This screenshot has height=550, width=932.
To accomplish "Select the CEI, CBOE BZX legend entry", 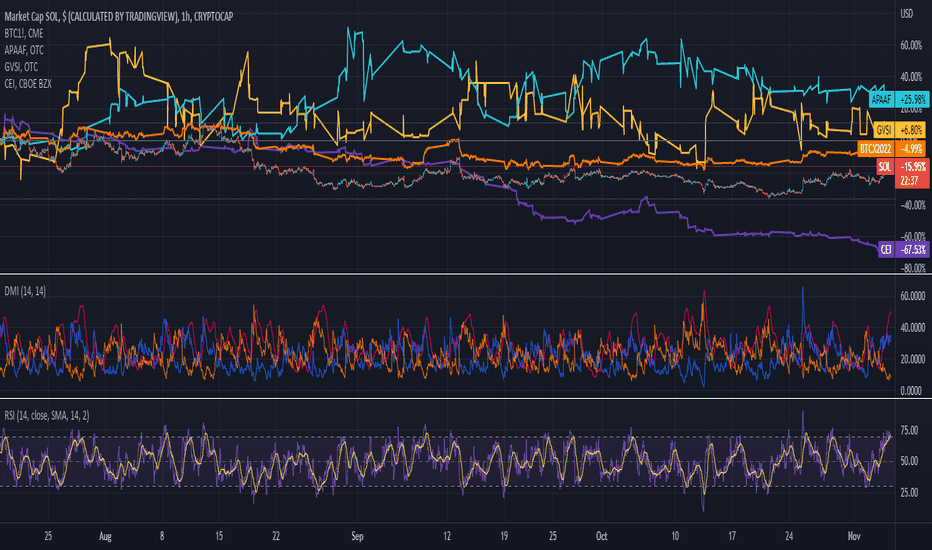I will (x=28, y=84).
